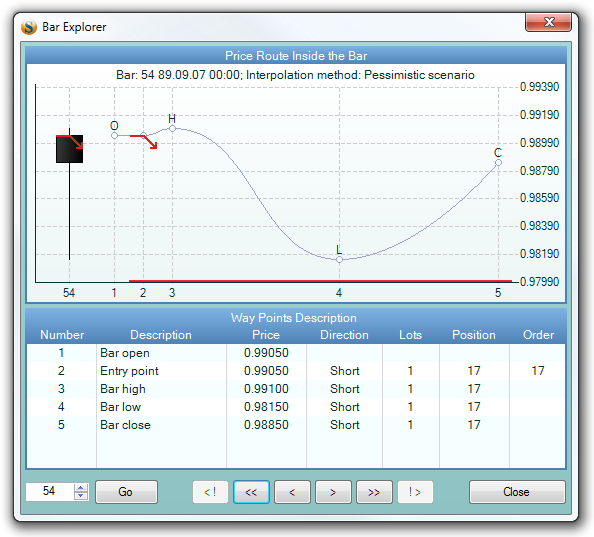Select the 'Bar low' way point row

[x=296, y=407]
